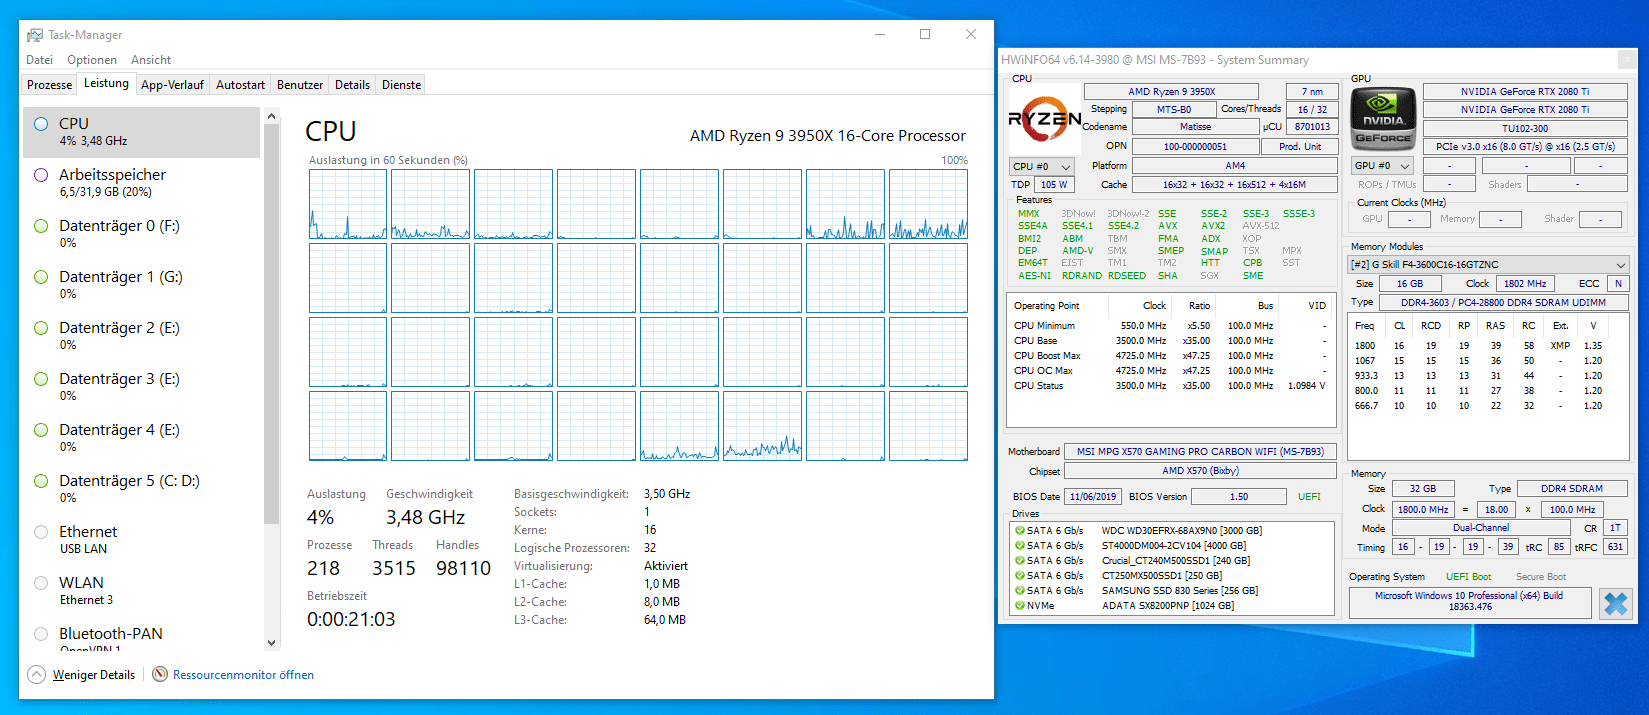Click green check icon for ST4000DM004 drive
The image size is (1649, 715).
pyautogui.click(x=1020, y=546)
